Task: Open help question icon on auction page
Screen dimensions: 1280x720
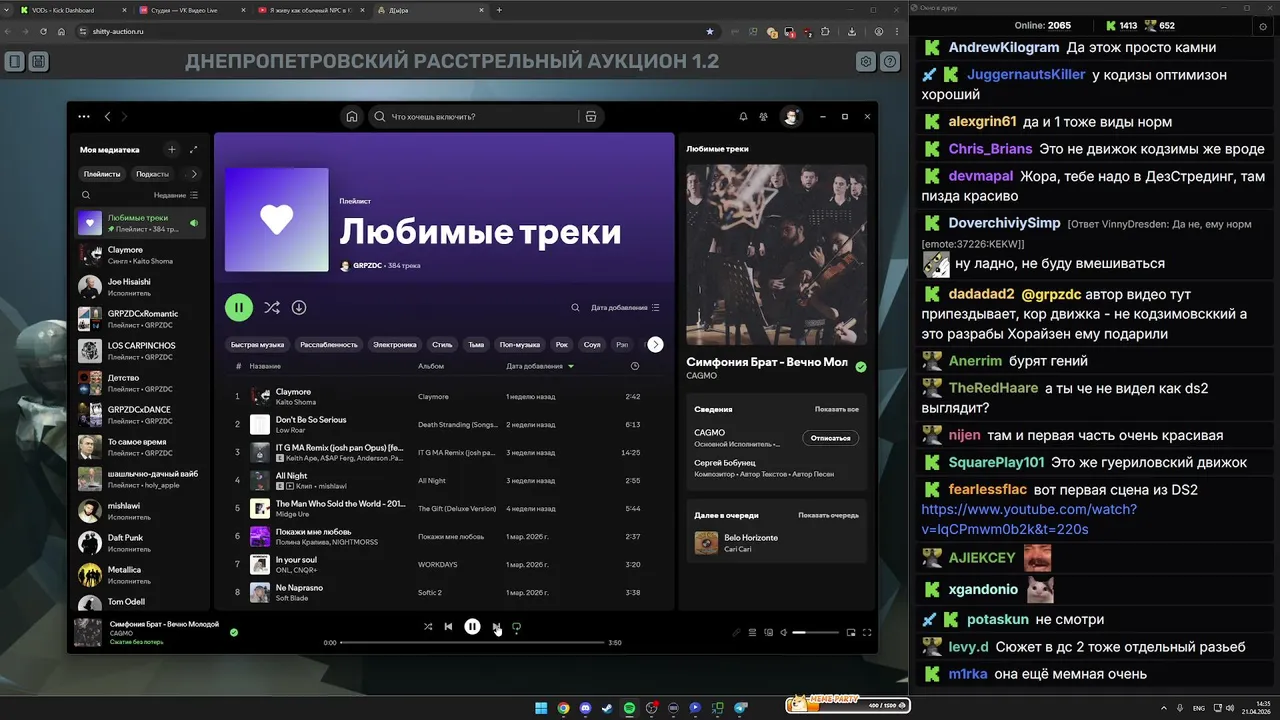Action: pyautogui.click(x=890, y=62)
